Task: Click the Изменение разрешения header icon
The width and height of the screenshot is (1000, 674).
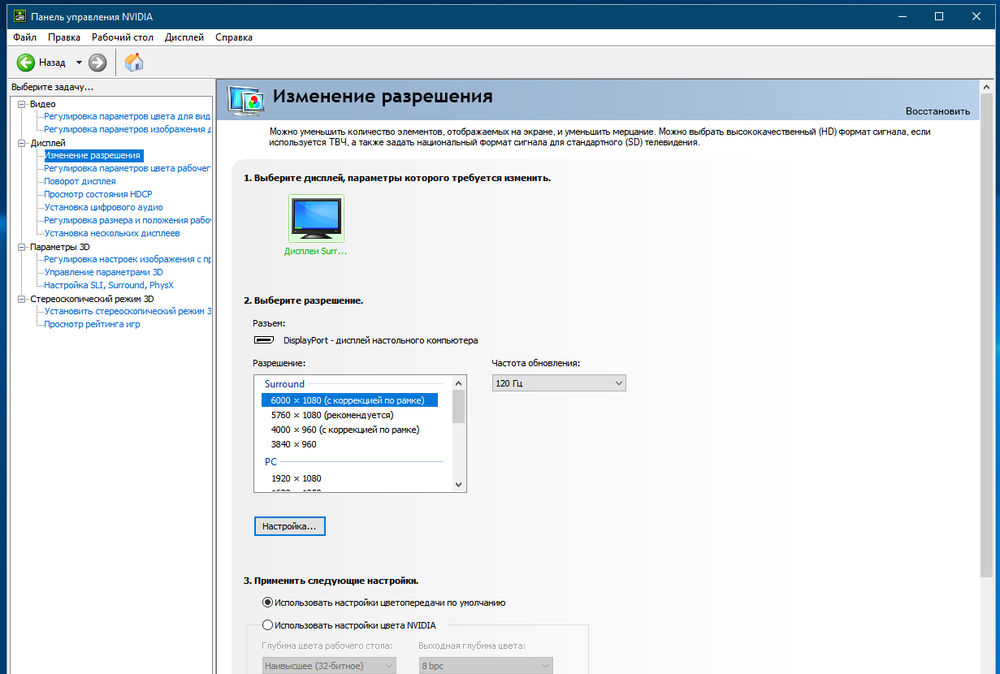Action: point(246,100)
